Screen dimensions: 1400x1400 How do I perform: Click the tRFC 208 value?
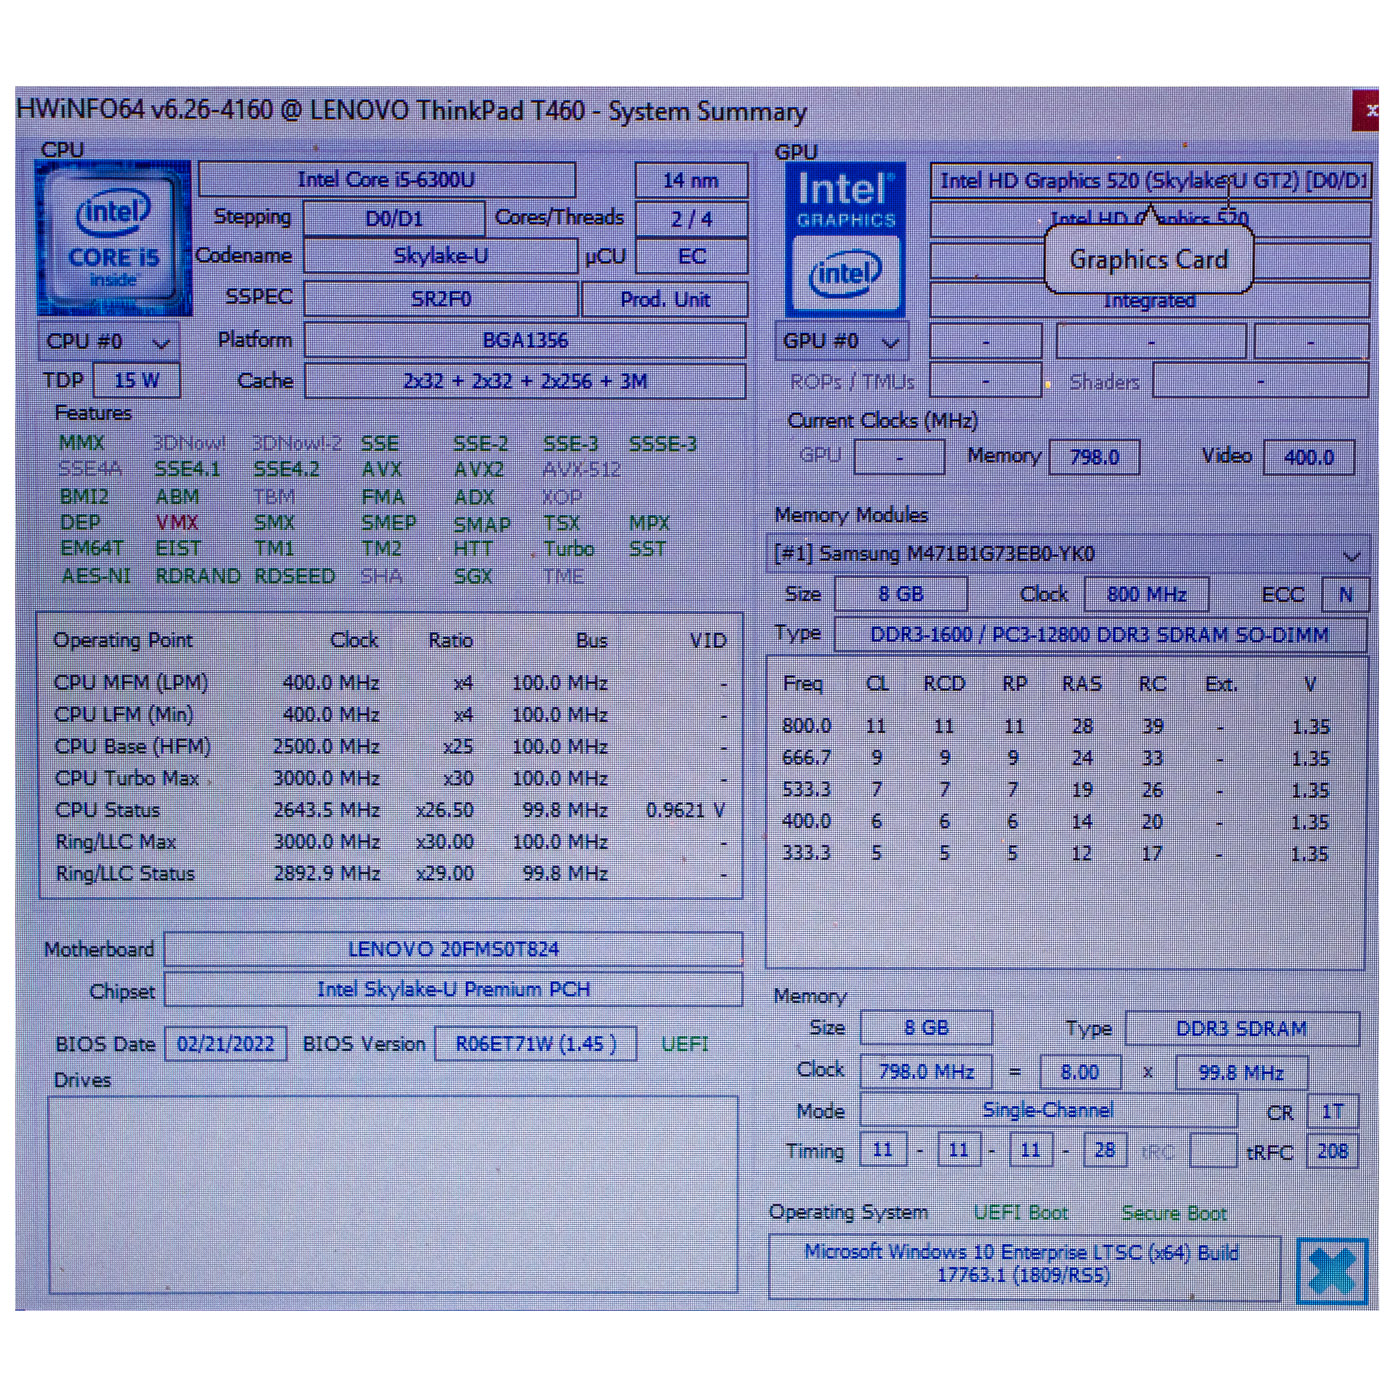coord(1332,1151)
